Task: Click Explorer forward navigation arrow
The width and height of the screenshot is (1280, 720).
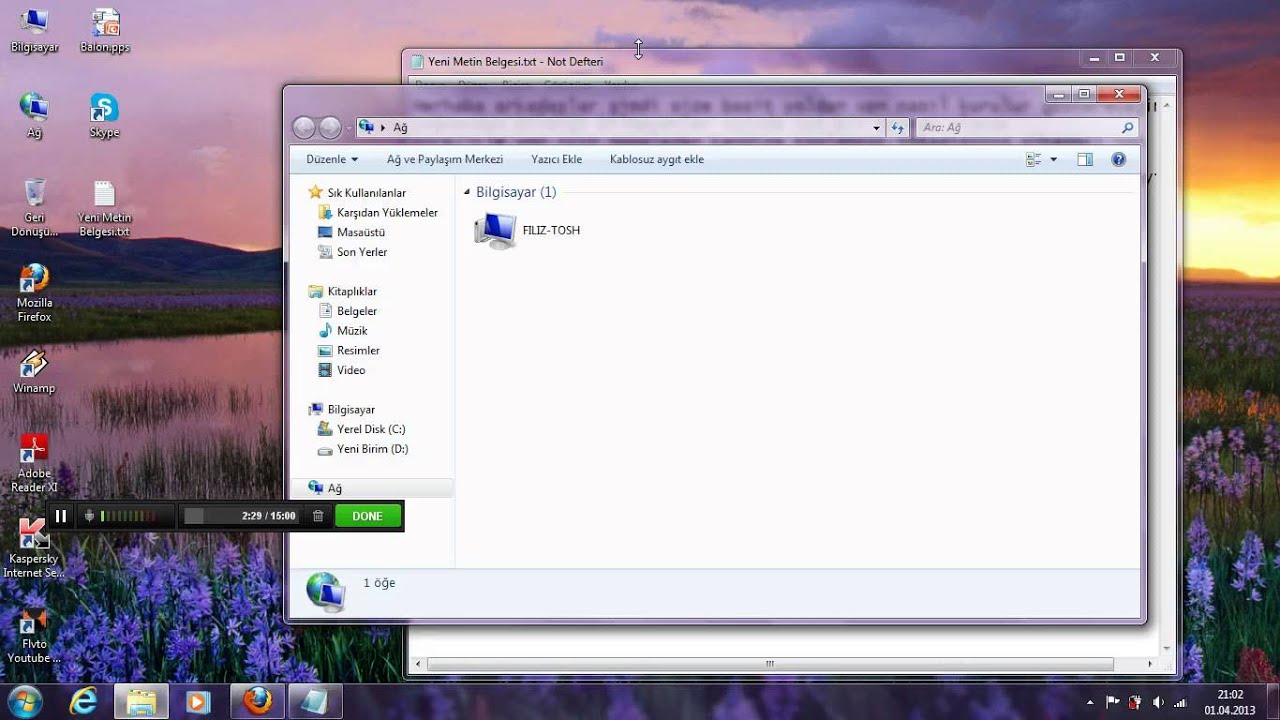Action: coord(330,127)
